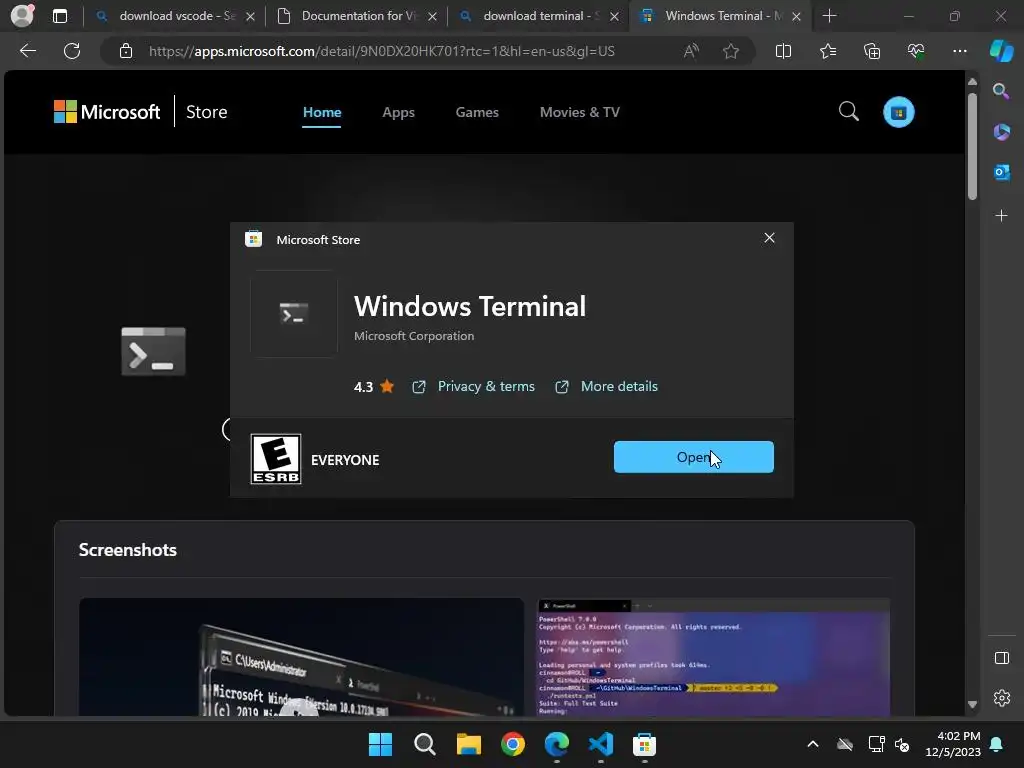Select Home in Store navigation

click(322, 112)
